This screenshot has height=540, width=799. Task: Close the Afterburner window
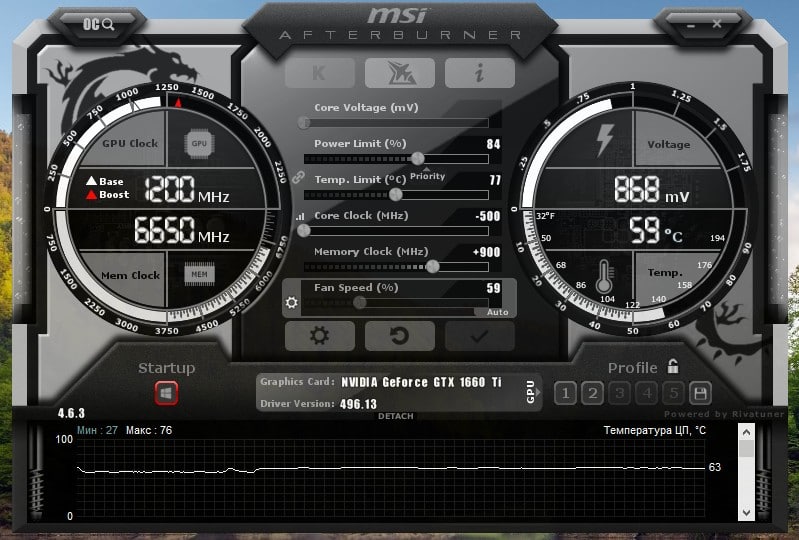pyautogui.click(x=716, y=23)
